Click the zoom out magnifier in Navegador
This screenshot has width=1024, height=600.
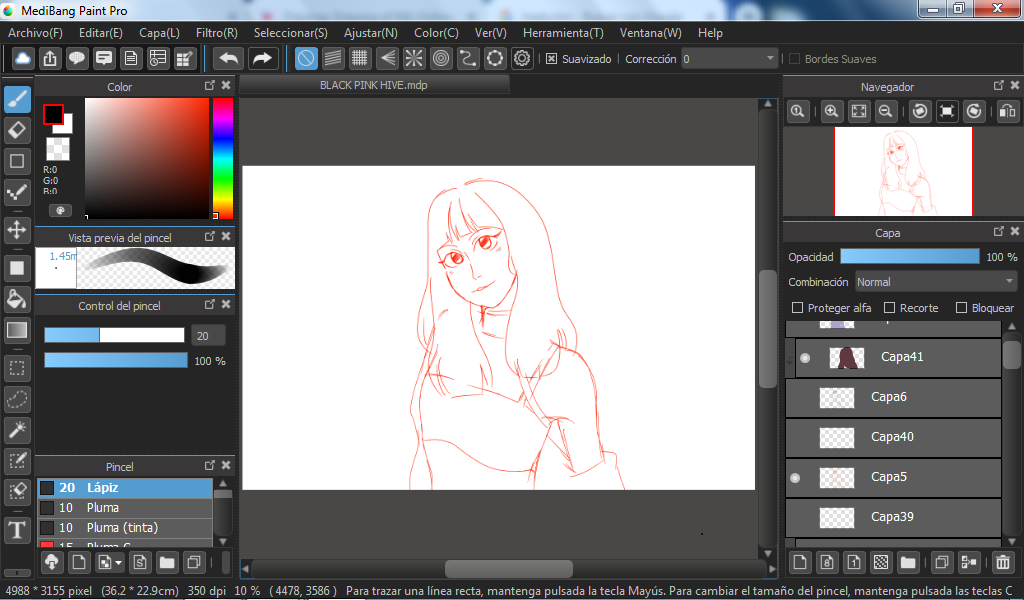pyautogui.click(x=886, y=112)
